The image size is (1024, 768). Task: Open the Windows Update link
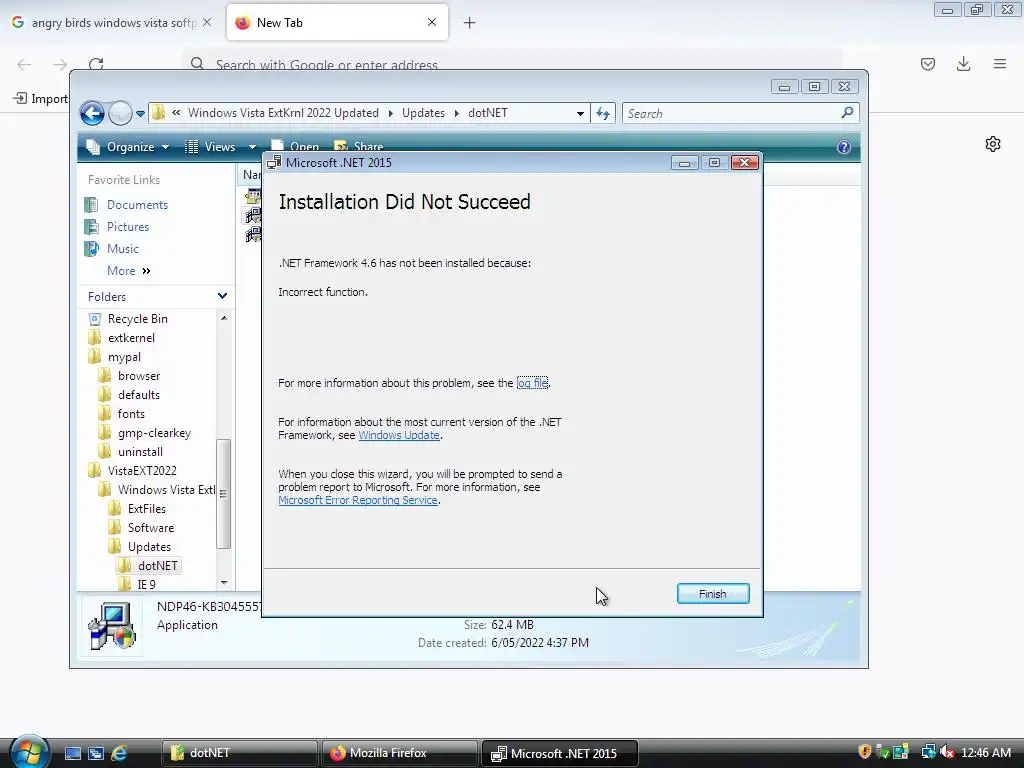pyautogui.click(x=399, y=435)
